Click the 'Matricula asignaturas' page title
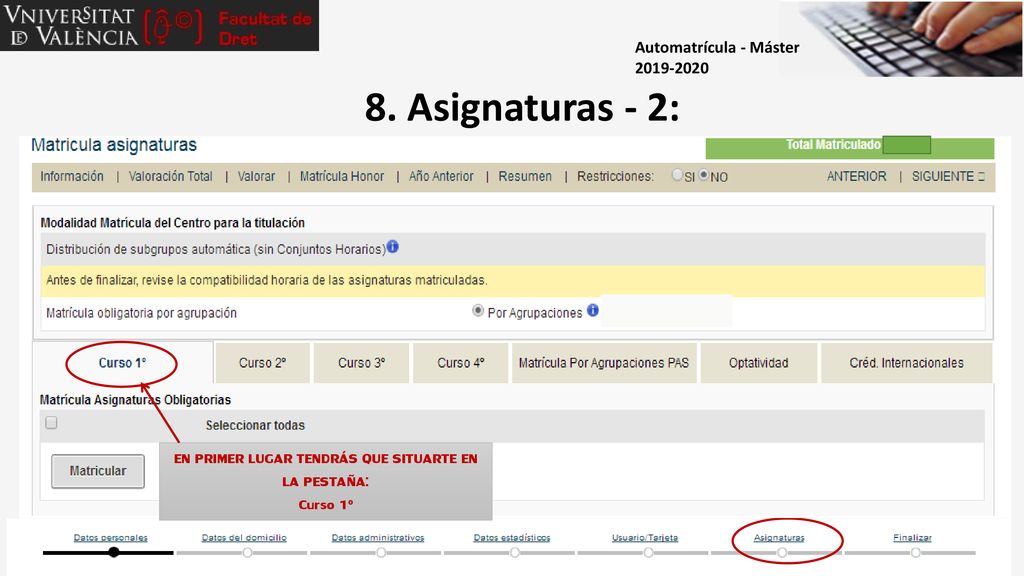Viewport: 1024px width, 576px height. click(x=114, y=145)
